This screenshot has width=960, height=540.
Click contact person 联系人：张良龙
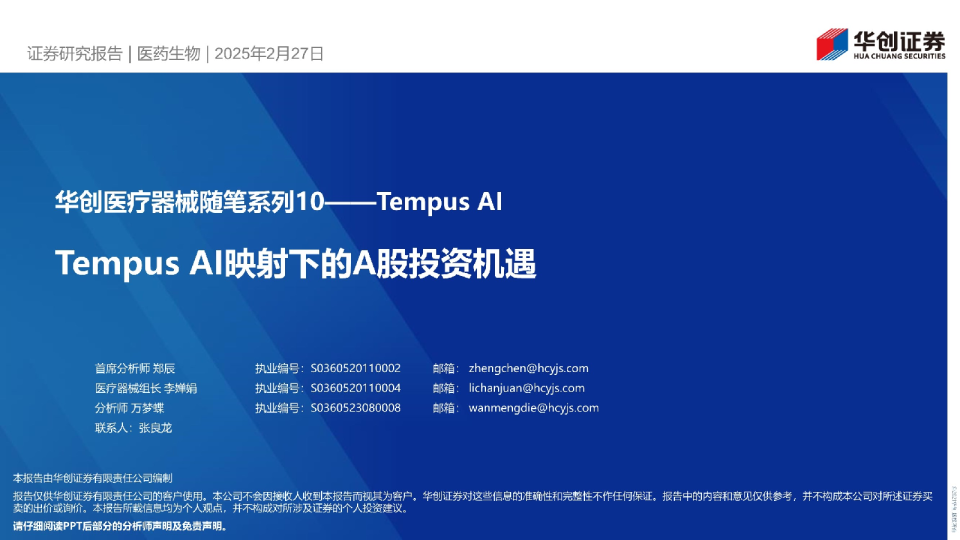133,428
